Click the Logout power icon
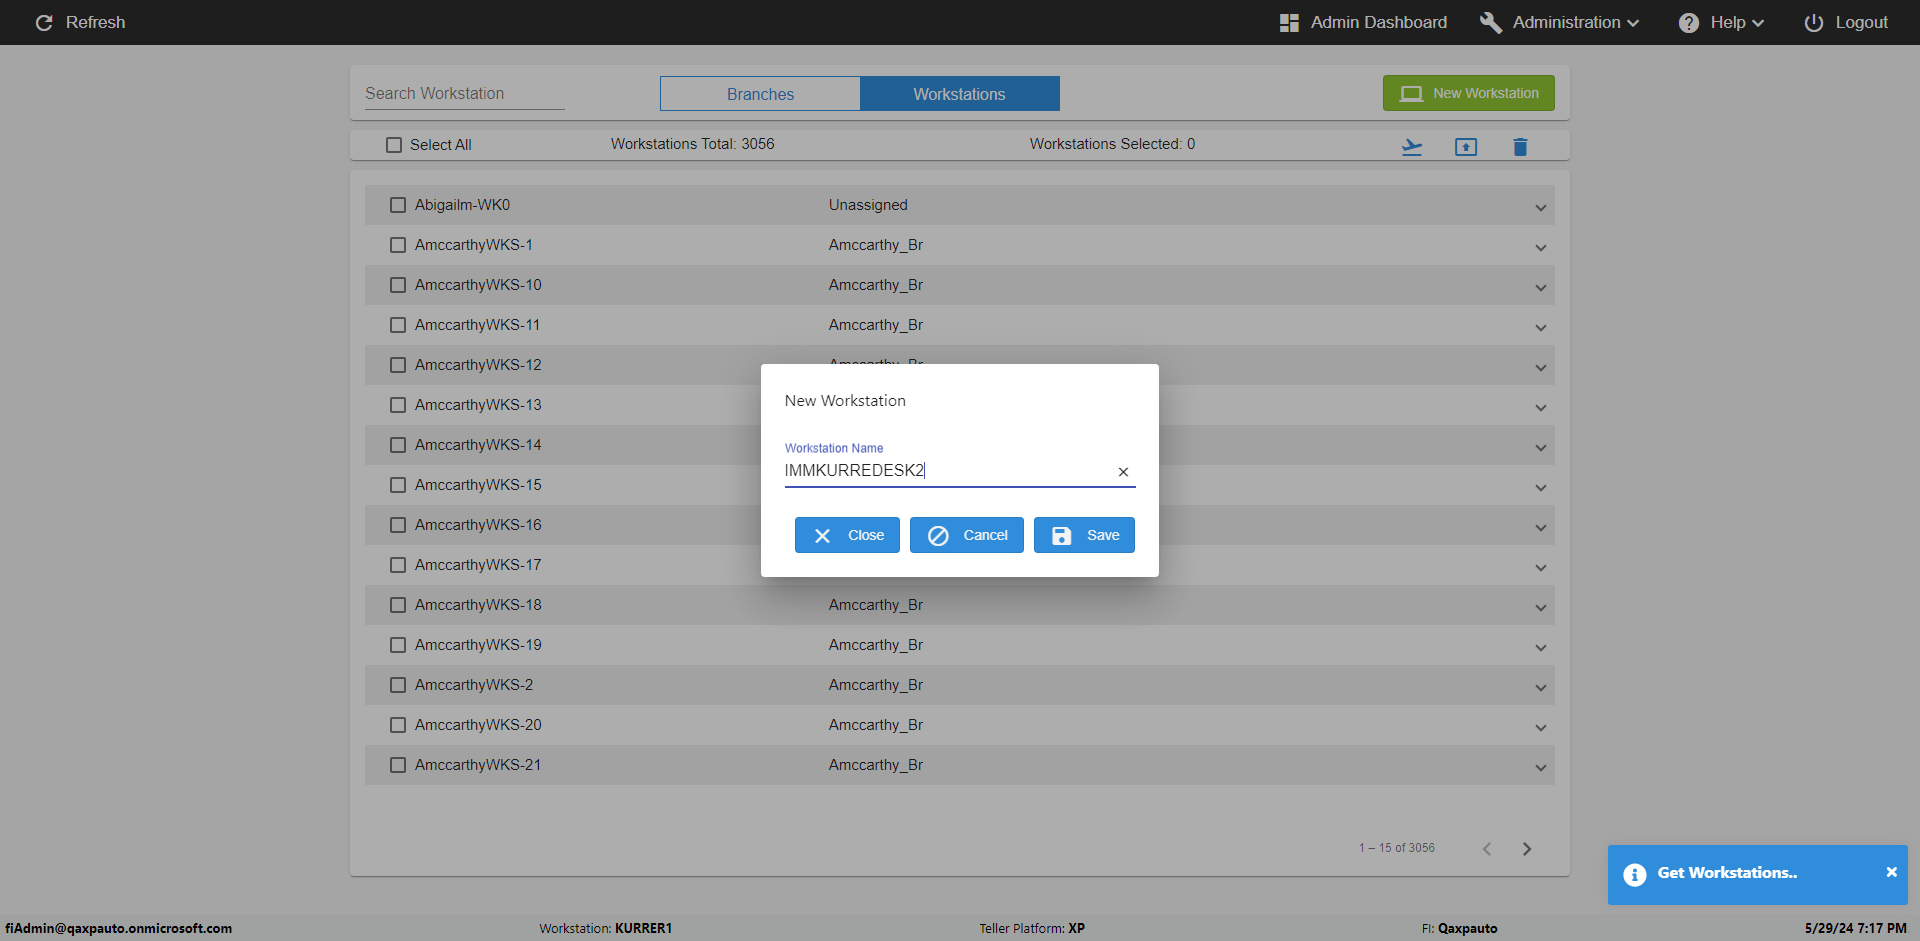1920x941 pixels. (1813, 22)
